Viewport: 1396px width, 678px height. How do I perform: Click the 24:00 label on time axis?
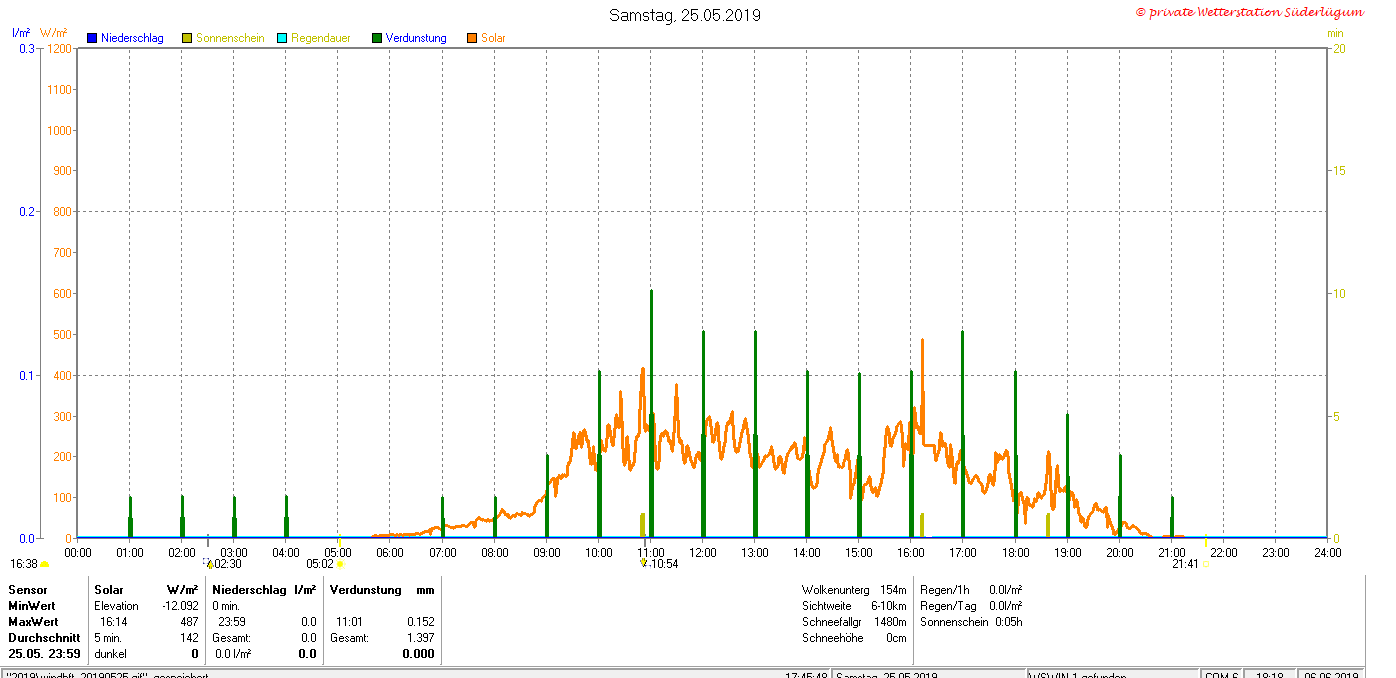[x=1328, y=552]
